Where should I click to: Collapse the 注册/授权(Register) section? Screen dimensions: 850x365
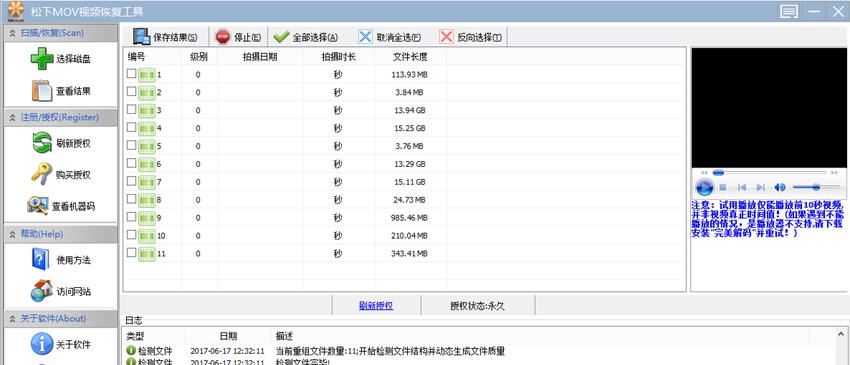[x=12, y=118]
